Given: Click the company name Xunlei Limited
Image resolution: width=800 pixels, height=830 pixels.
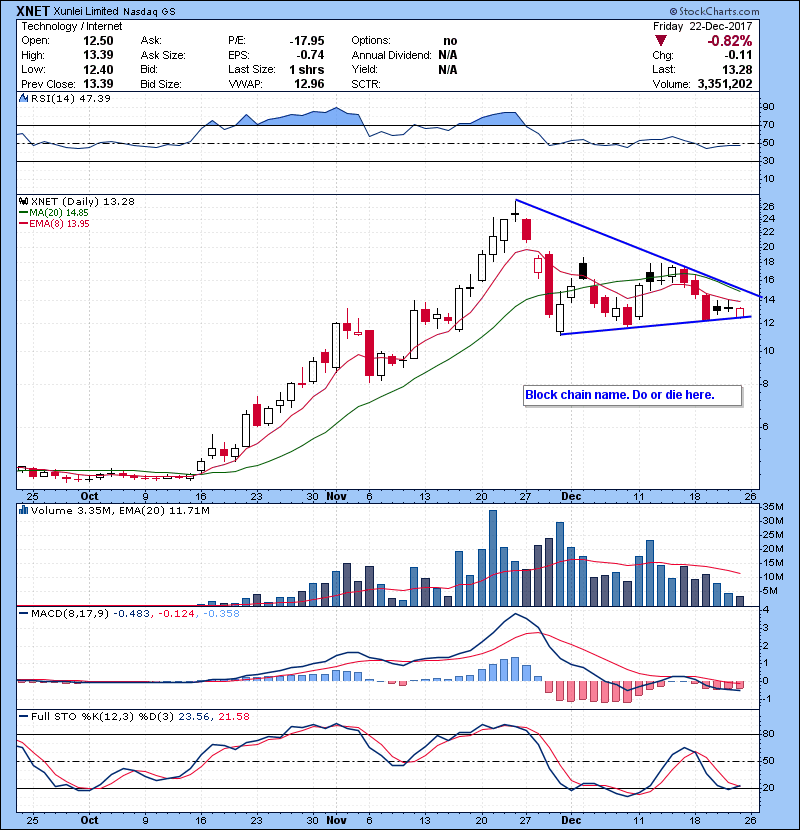Looking at the screenshot, I should (86, 11).
